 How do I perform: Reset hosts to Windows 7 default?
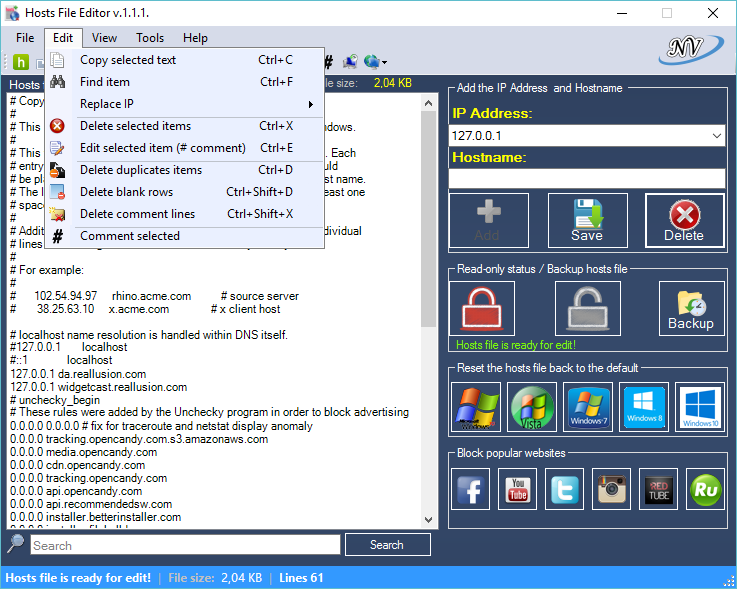coord(588,407)
